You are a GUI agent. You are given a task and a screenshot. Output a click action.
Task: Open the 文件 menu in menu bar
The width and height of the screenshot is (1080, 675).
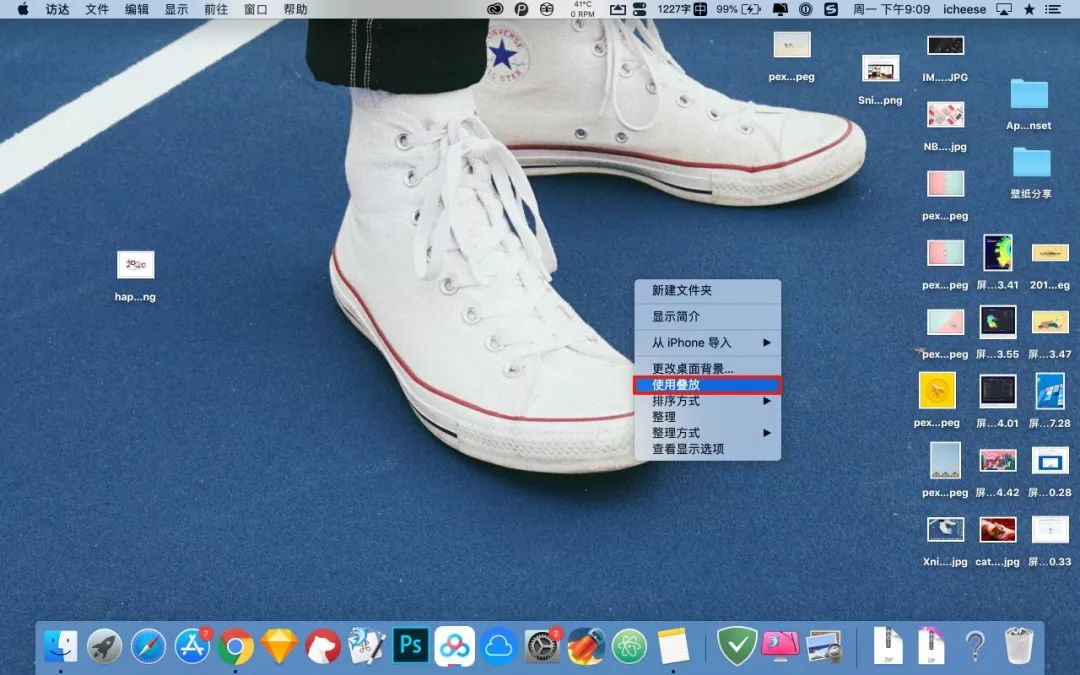(97, 9)
